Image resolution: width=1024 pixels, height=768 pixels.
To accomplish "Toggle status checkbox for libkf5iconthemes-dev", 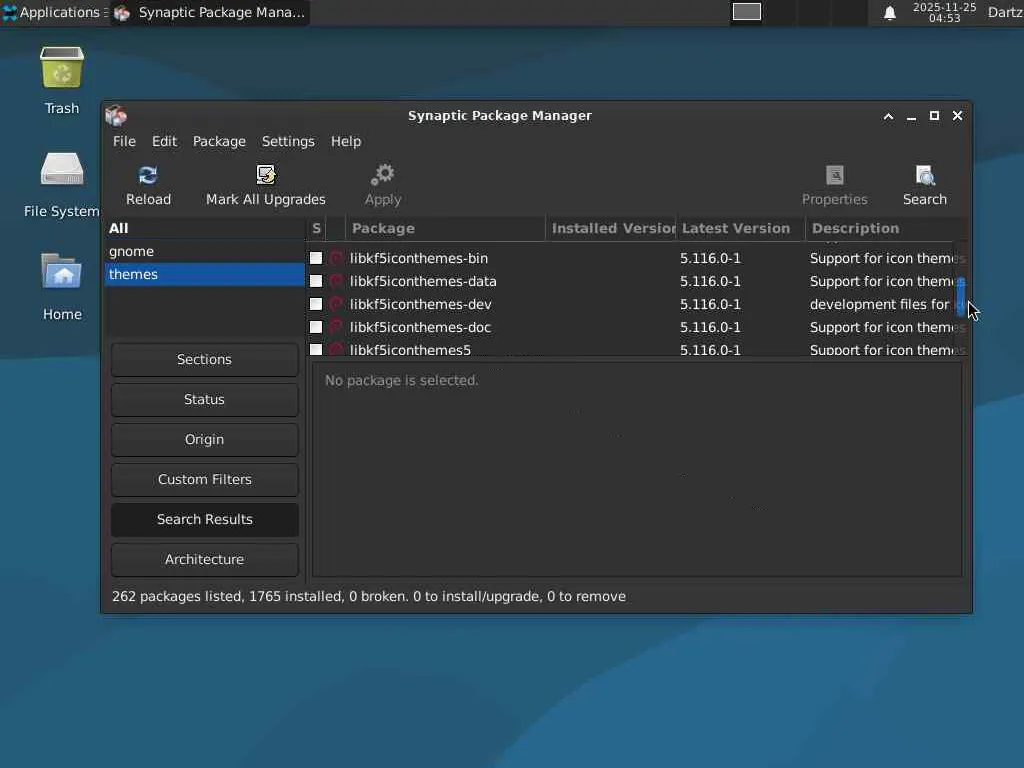I will [x=316, y=304].
